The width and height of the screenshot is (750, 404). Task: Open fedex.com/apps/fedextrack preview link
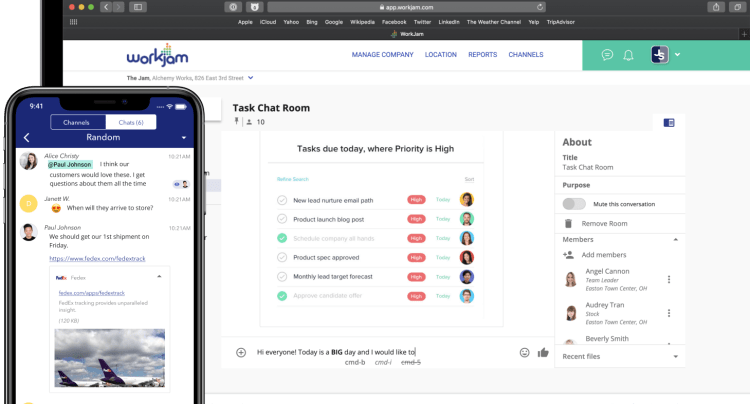click(x=91, y=293)
